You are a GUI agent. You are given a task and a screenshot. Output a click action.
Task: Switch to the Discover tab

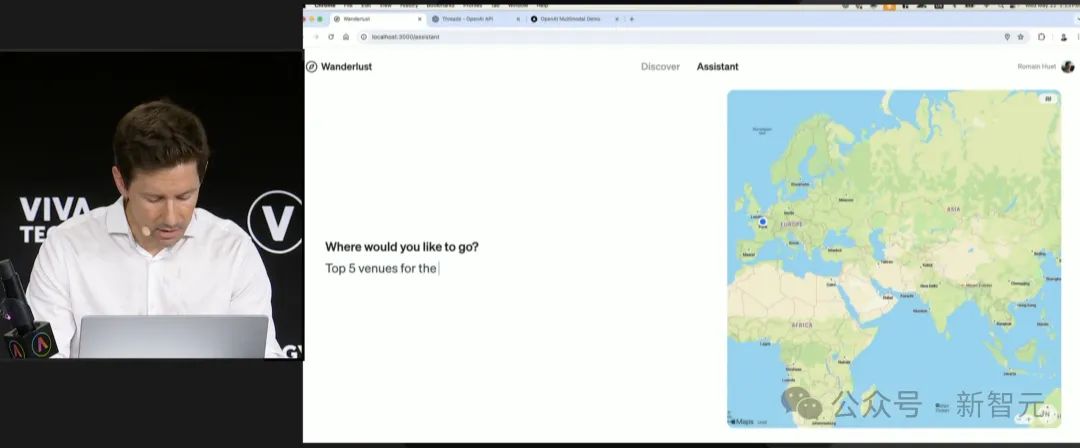point(660,67)
